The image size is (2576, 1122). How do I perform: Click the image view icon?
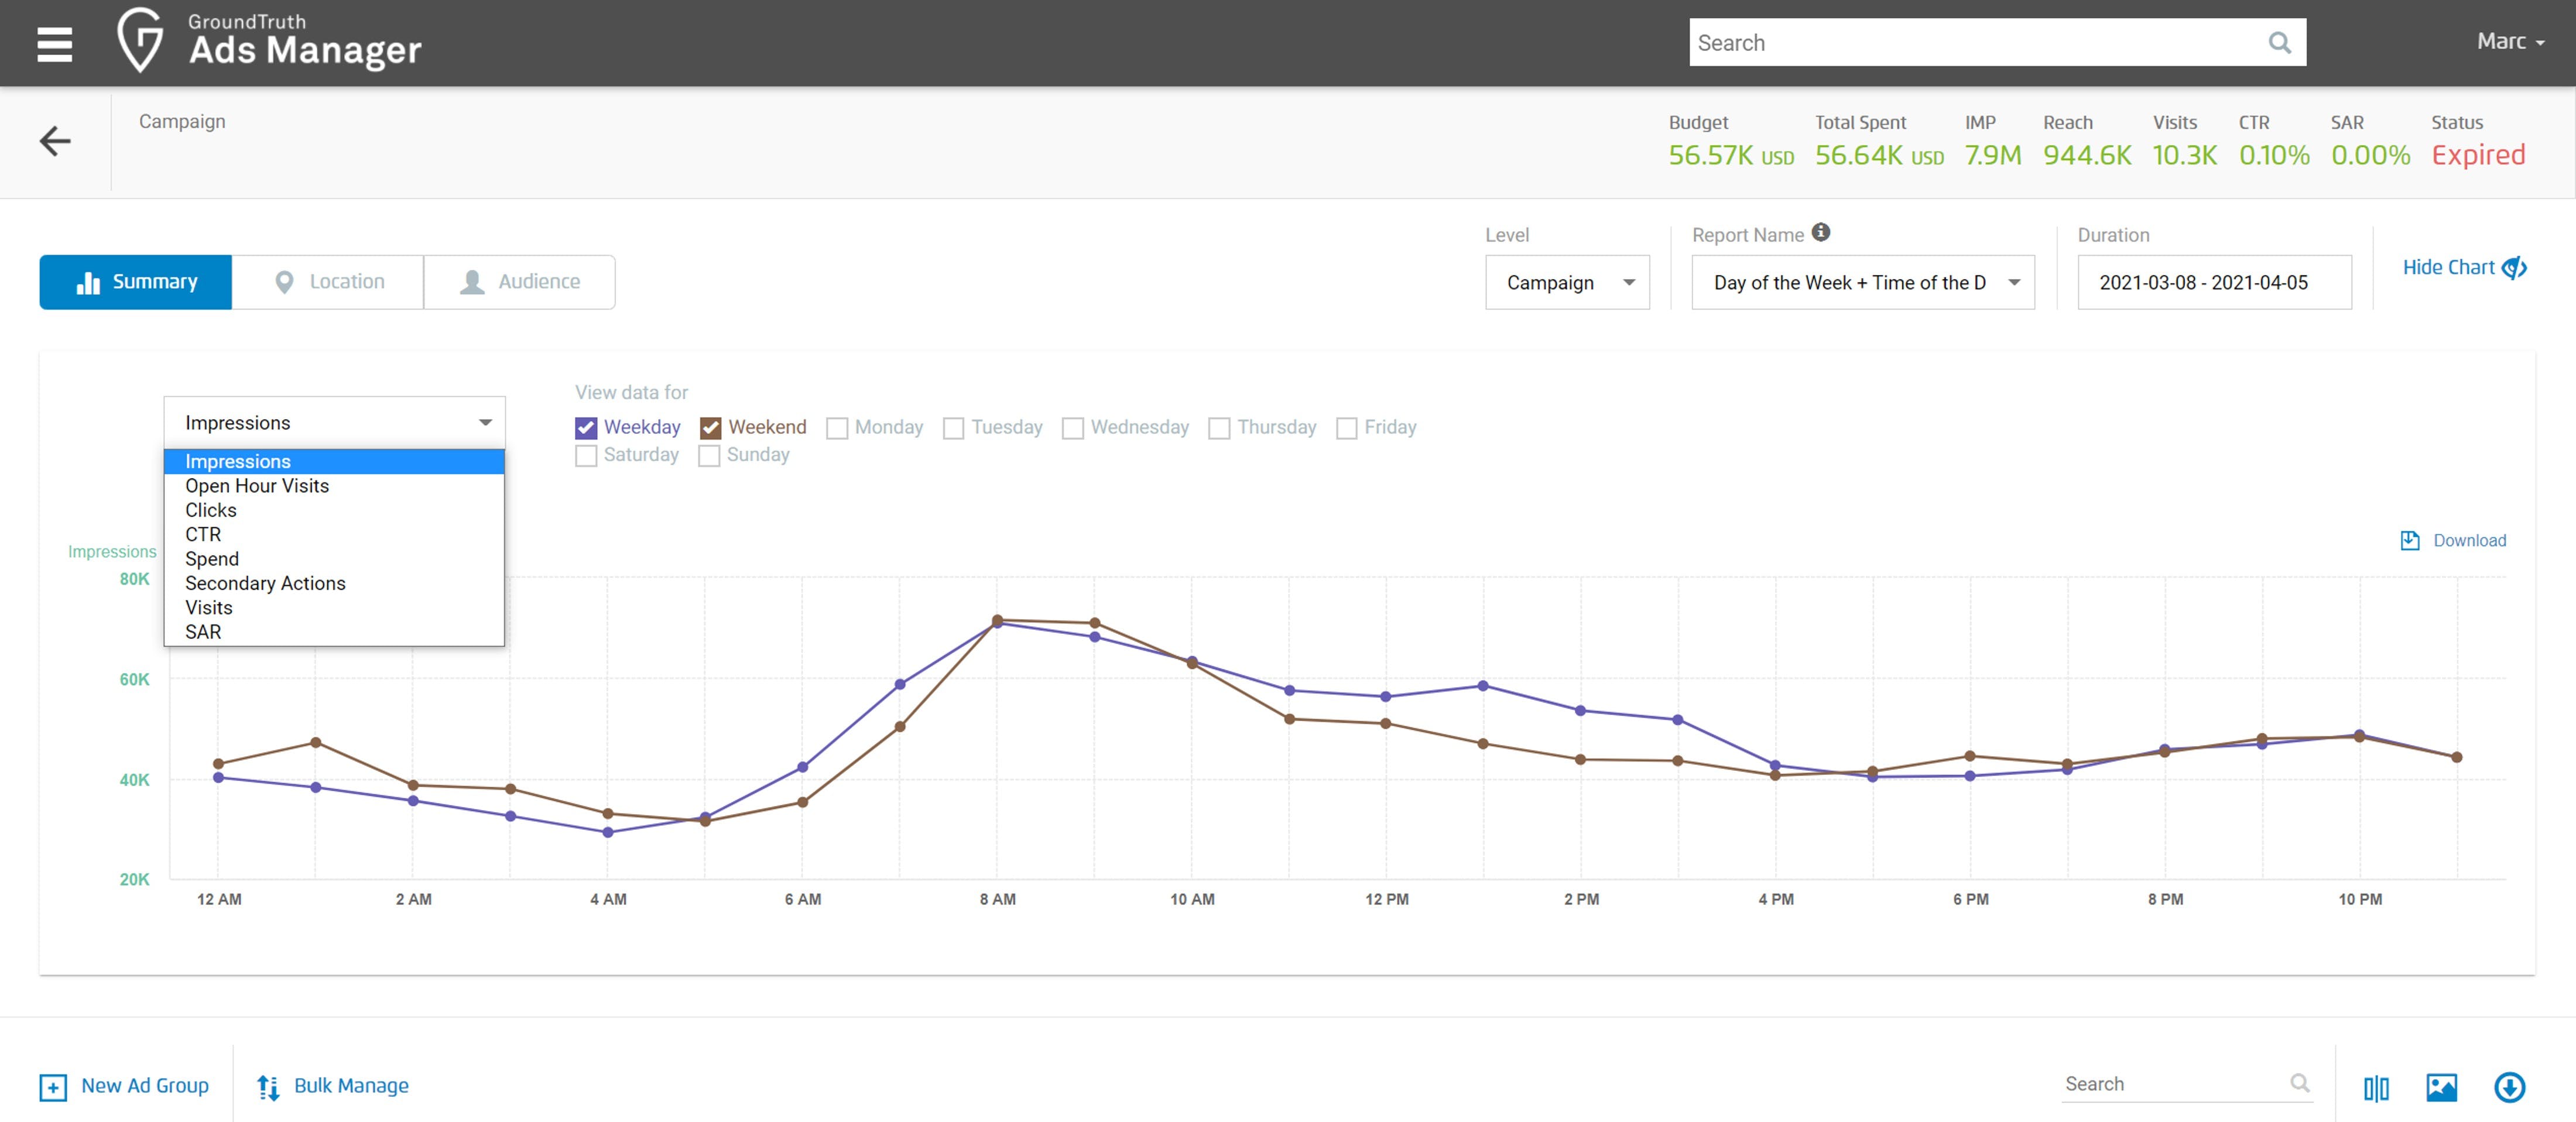(2441, 1087)
